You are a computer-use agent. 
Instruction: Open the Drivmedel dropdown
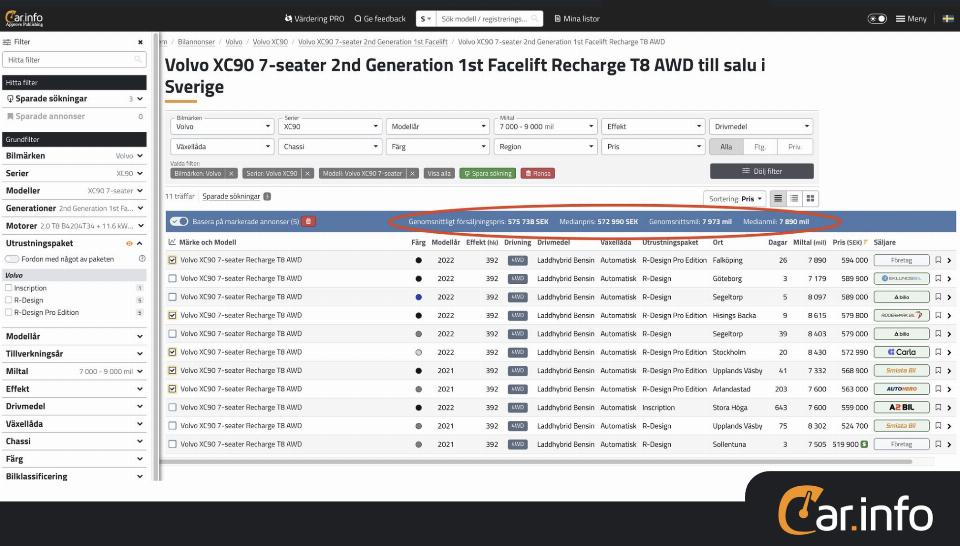coord(761,126)
